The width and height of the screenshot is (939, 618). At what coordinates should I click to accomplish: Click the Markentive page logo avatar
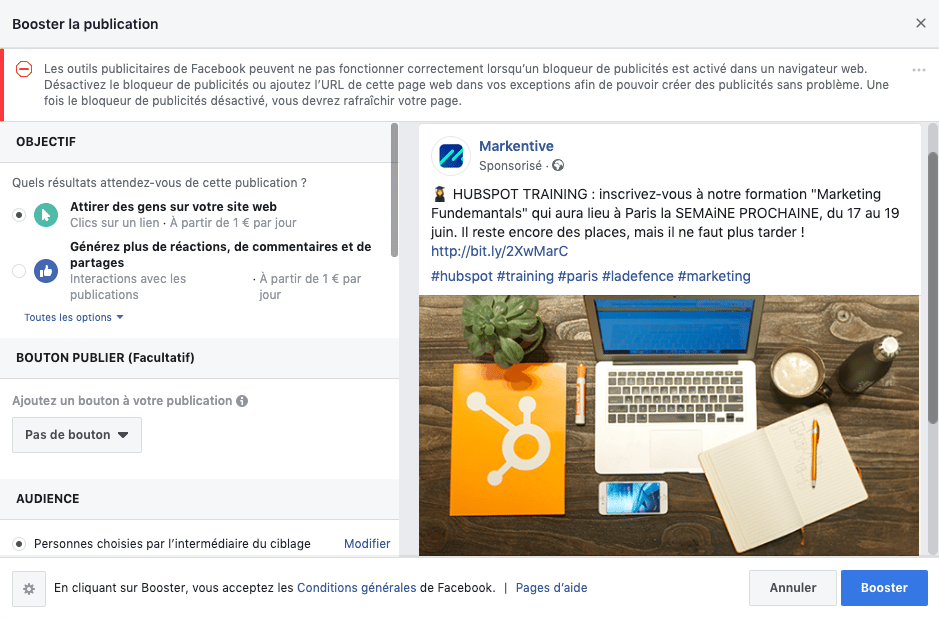click(451, 156)
